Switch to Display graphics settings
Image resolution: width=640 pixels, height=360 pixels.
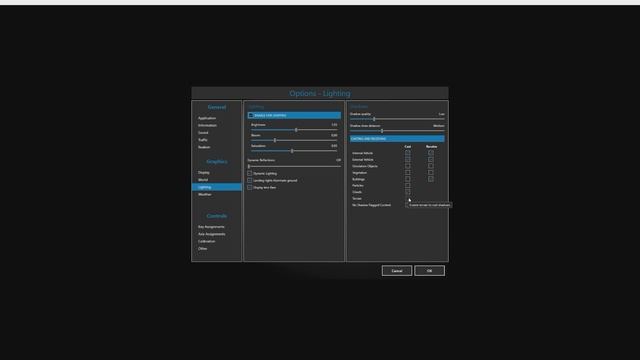coord(204,173)
